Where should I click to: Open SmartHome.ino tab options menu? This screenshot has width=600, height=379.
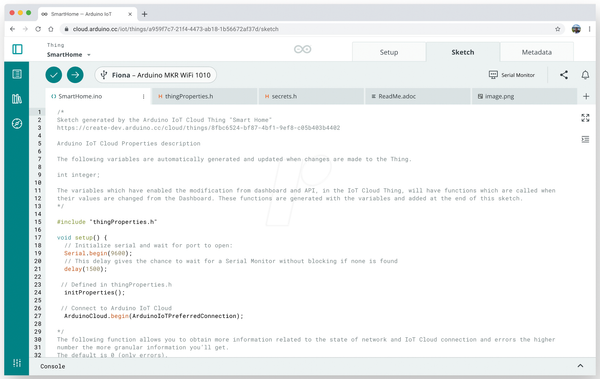click(143, 96)
